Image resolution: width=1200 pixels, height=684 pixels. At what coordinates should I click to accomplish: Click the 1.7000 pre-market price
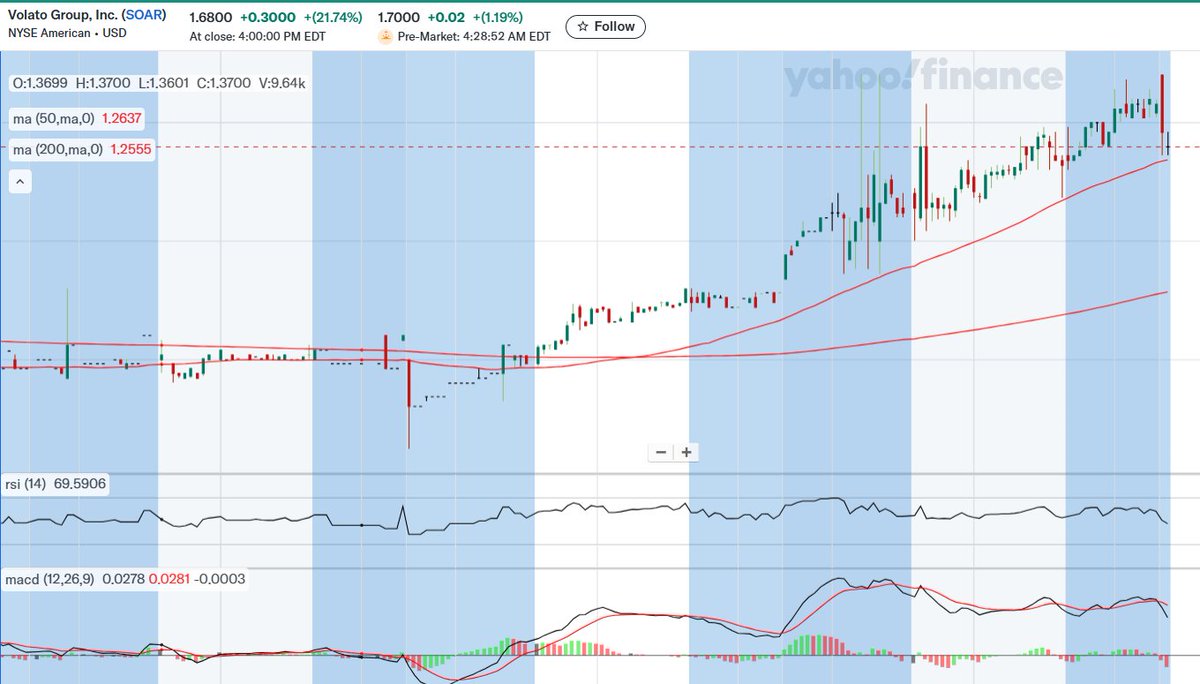(x=399, y=17)
